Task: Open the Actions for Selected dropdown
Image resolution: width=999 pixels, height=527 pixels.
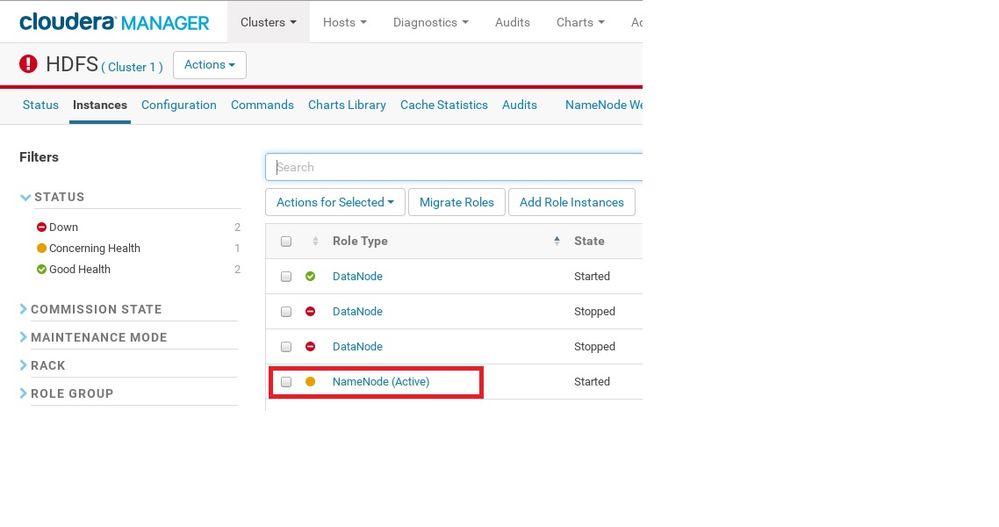Action: pyautogui.click(x=335, y=202)
